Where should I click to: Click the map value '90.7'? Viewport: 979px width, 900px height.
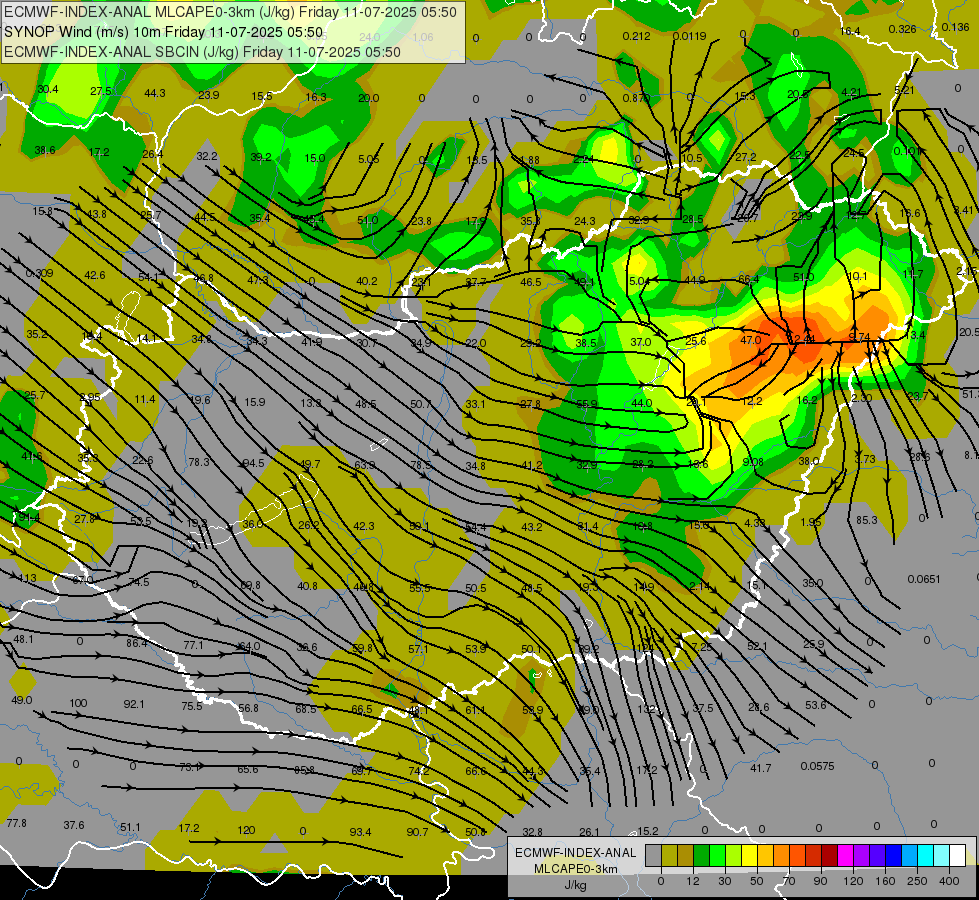pos(417,832)
